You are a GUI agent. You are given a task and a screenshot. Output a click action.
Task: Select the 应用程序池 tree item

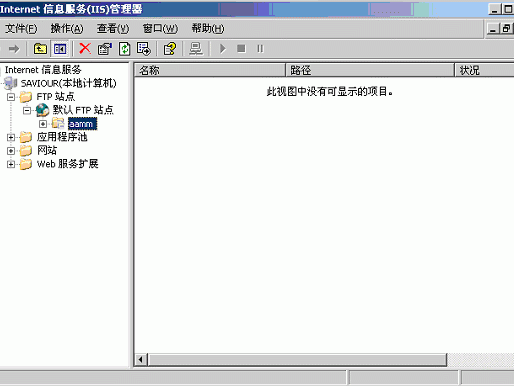point(62,137)
